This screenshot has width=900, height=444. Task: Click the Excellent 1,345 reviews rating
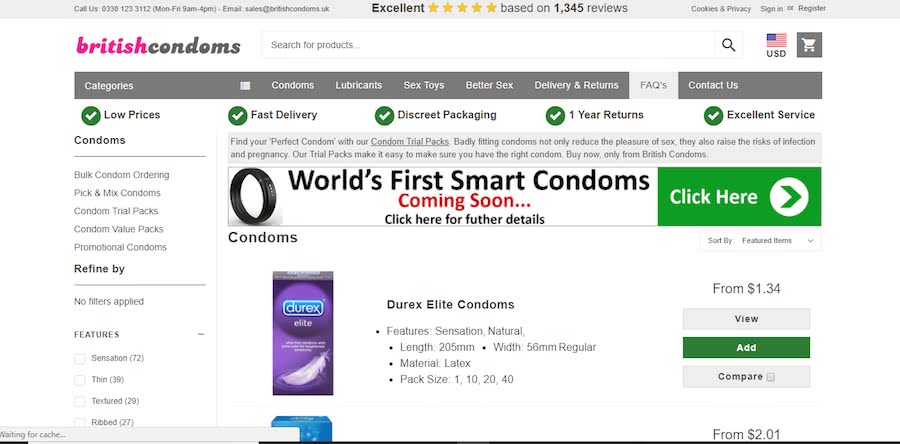[x=499, y=8]
